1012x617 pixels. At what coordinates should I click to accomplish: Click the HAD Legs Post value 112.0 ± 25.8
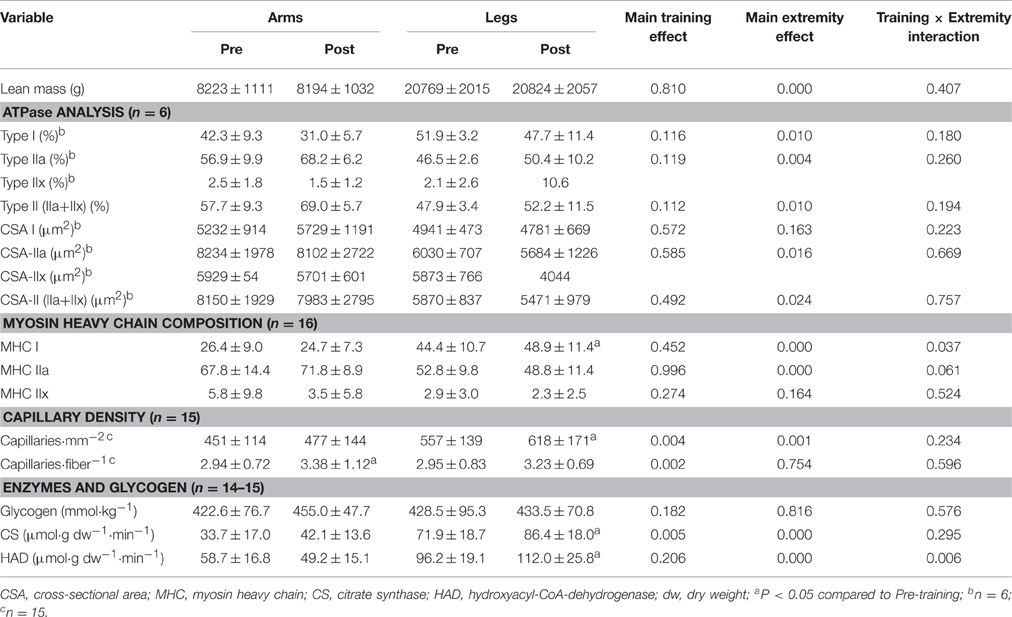558,556
